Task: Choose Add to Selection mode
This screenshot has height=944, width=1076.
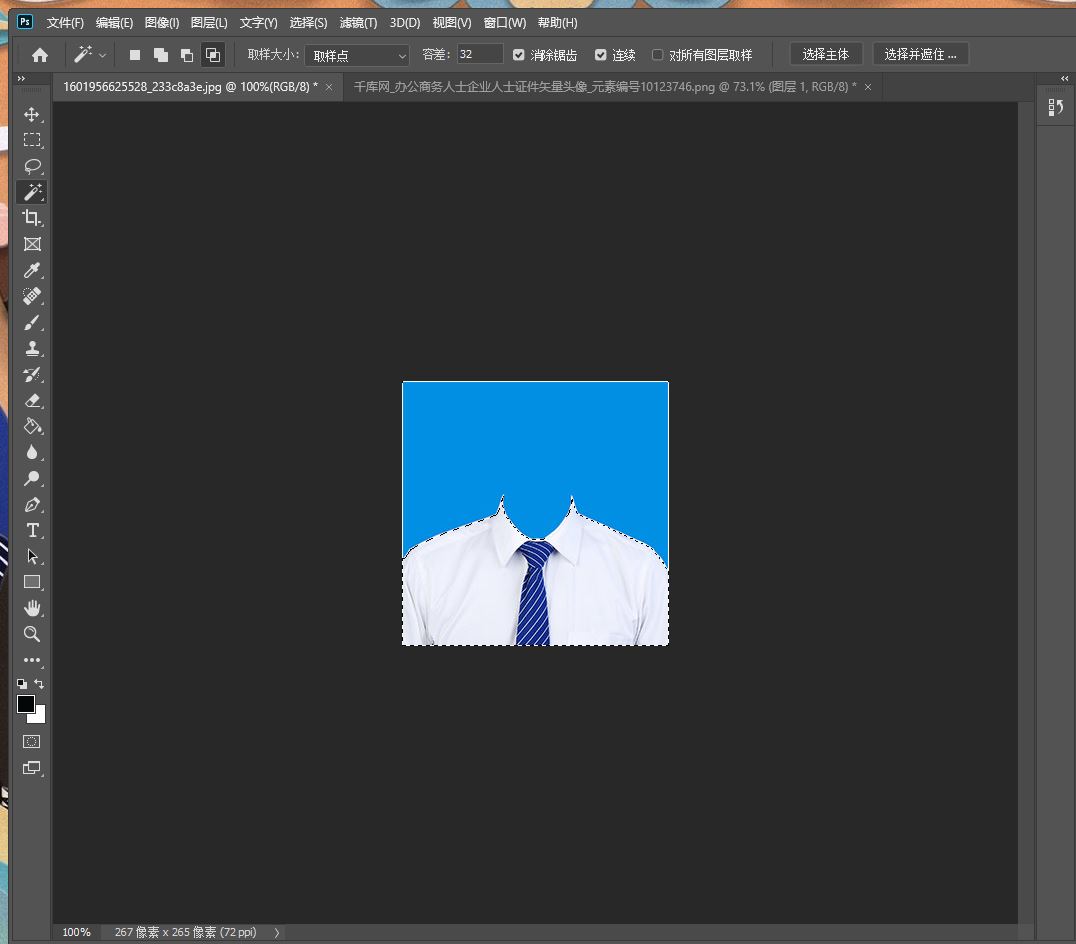Action: pos(161,55)
